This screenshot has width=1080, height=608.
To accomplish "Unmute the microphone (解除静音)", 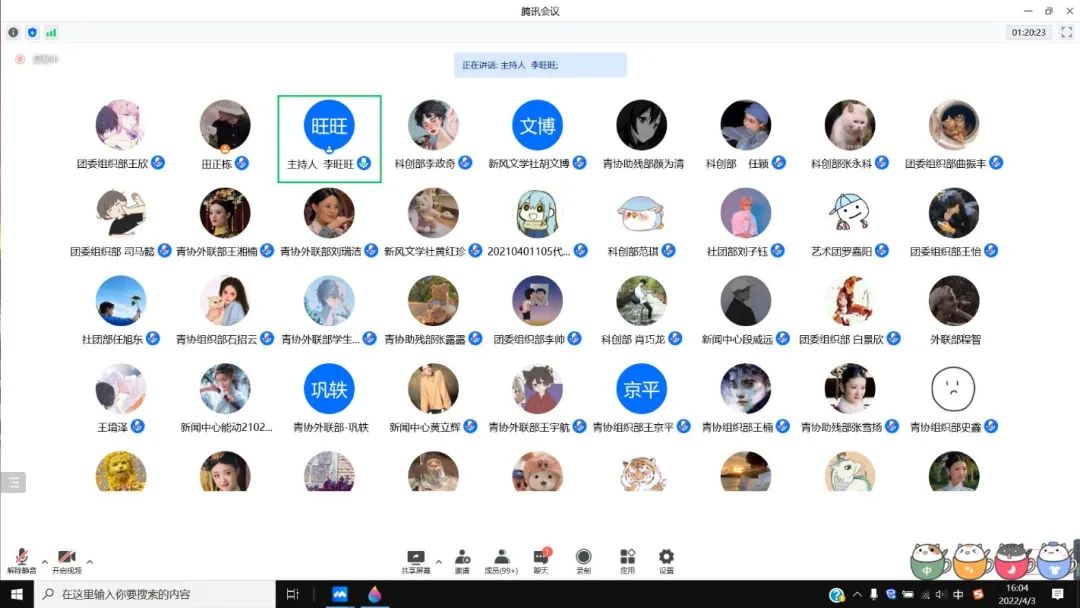I will 21,560.
